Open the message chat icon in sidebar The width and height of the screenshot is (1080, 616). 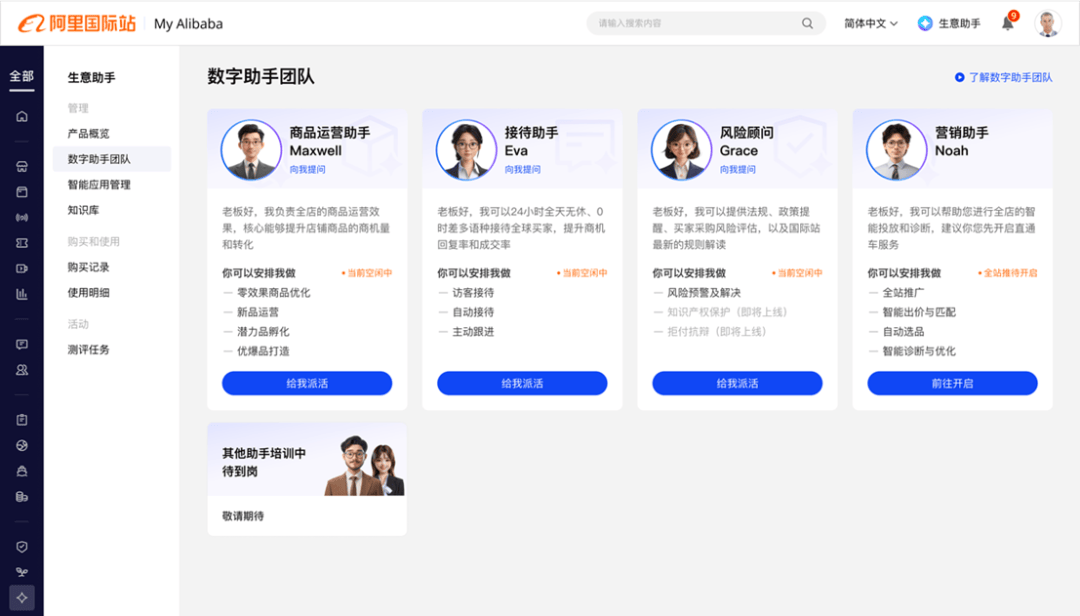(x=22, y=344)
